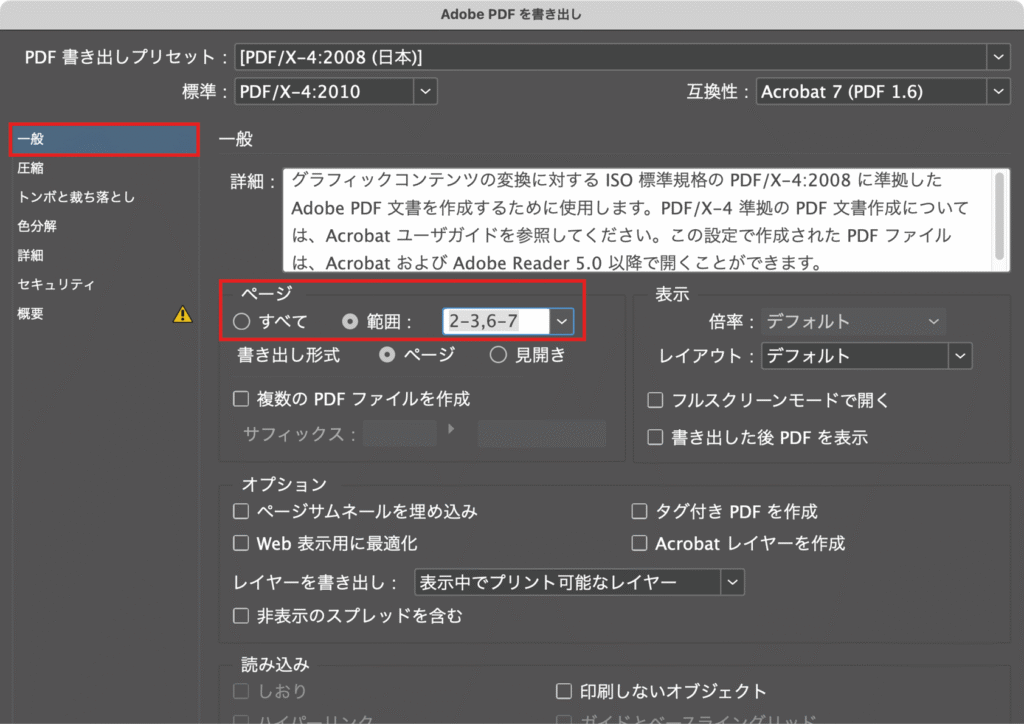Choose 見開き as the export format

pyautogui.click(x=498, y=354)
